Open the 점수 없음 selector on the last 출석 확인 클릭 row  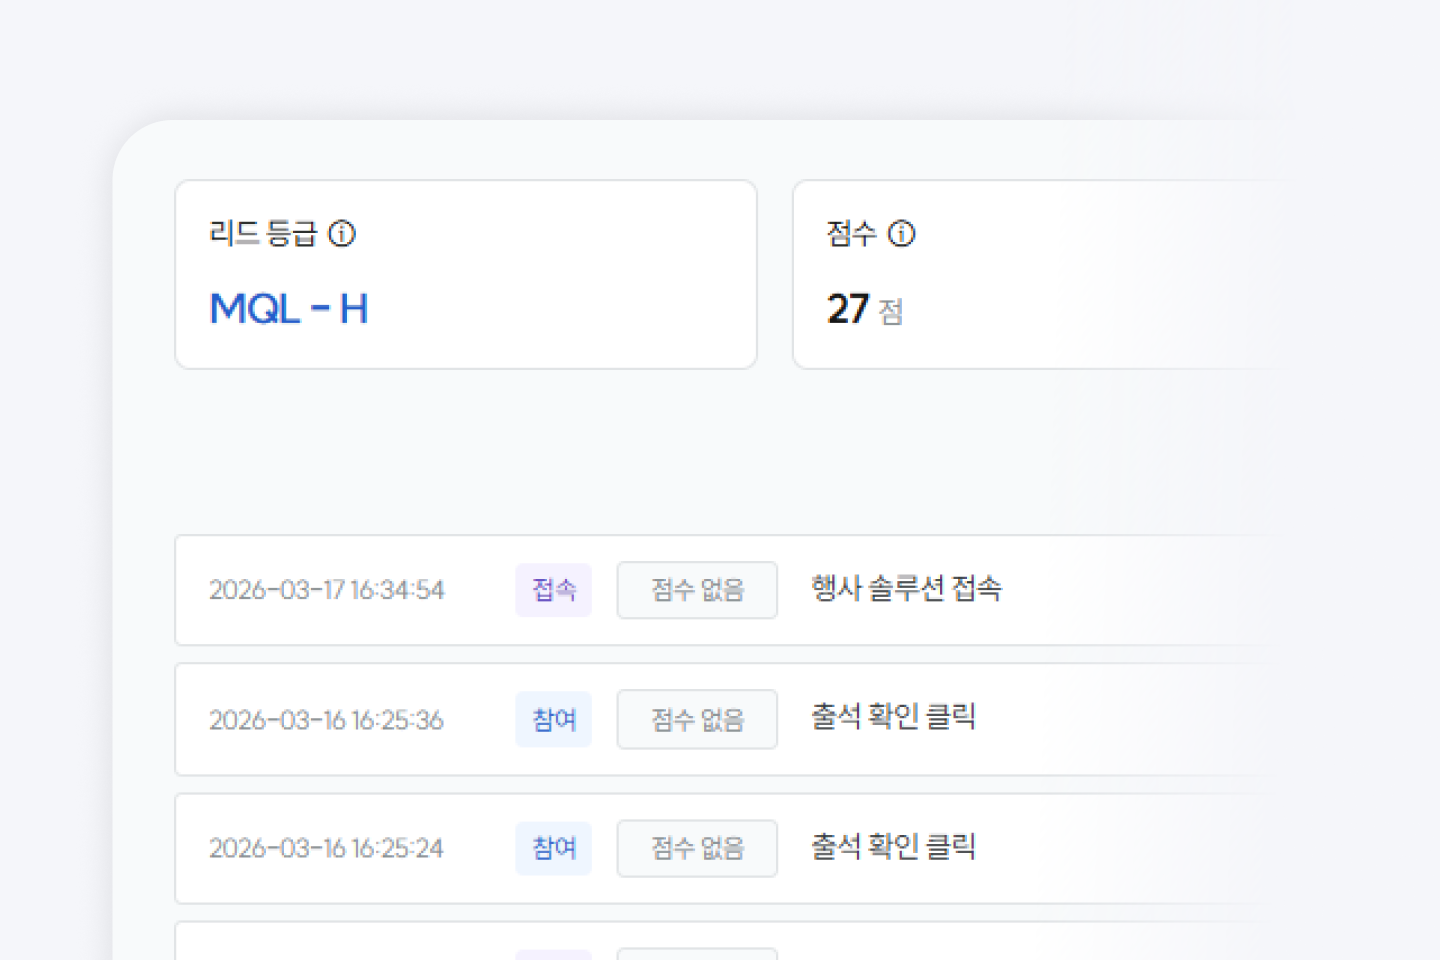tap(697, 848)
